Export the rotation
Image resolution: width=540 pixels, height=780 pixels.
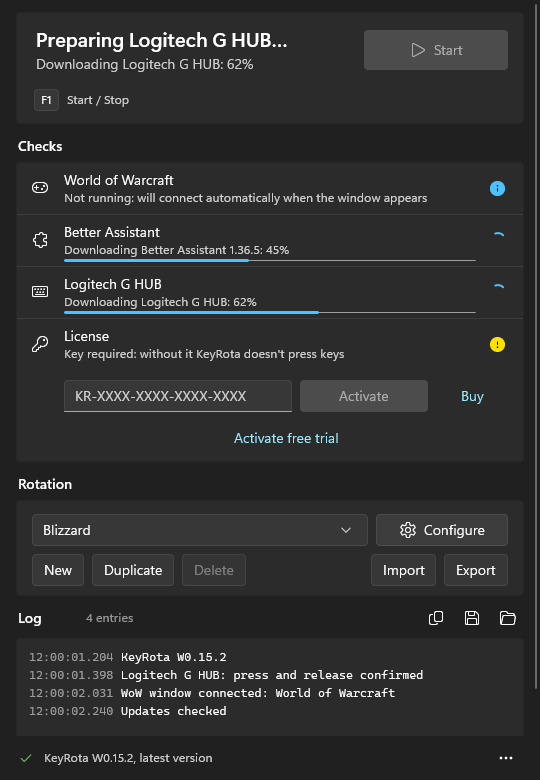click(475, 570)
